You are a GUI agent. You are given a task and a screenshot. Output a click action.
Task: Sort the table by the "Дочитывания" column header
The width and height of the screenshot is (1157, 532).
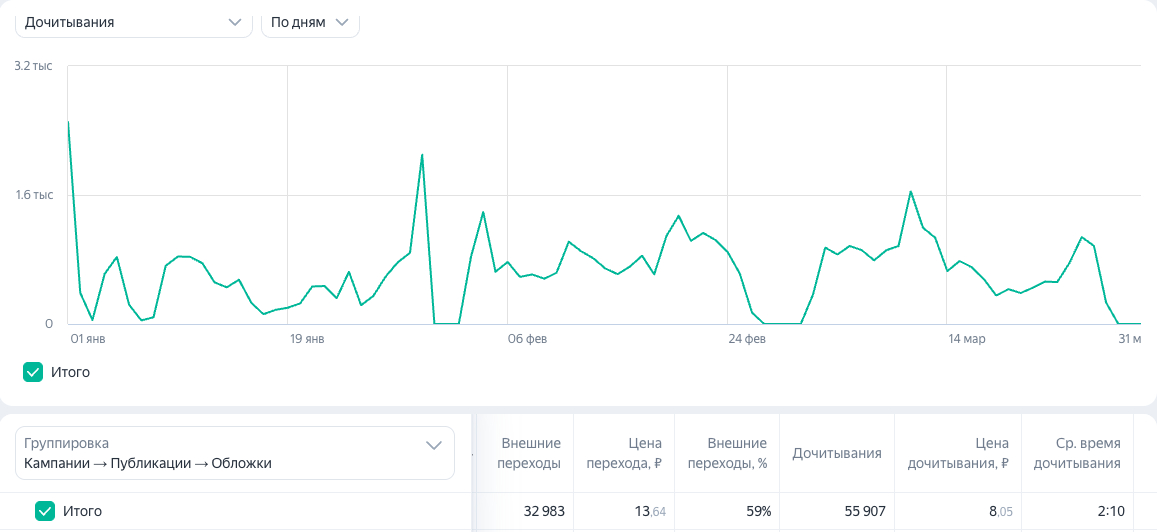(837, 453)
